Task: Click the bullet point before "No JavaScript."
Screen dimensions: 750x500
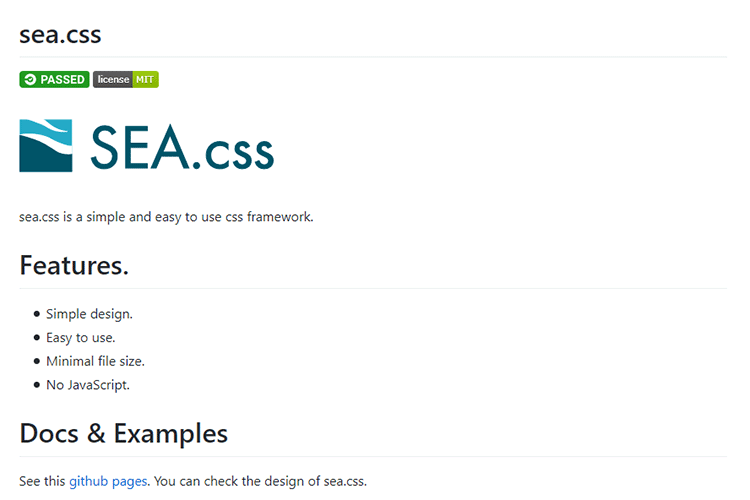Action: coord(37,385)
